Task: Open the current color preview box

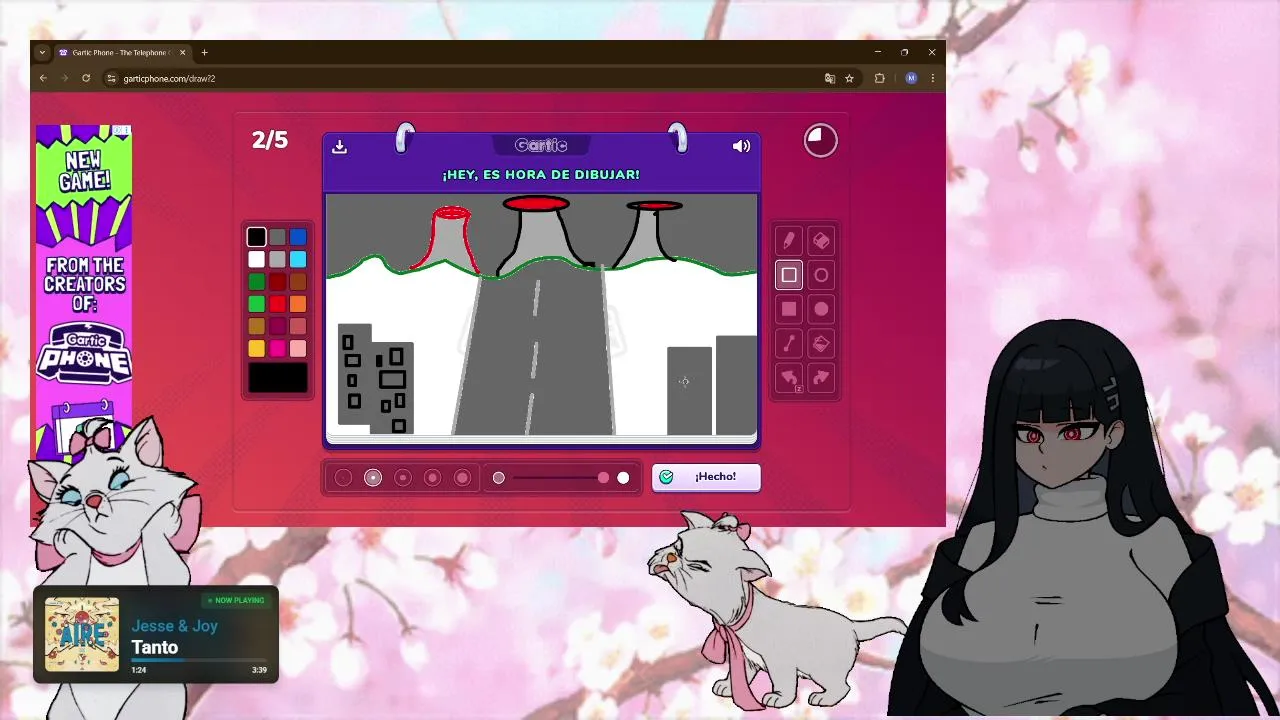Action: (x=278, y=378)
